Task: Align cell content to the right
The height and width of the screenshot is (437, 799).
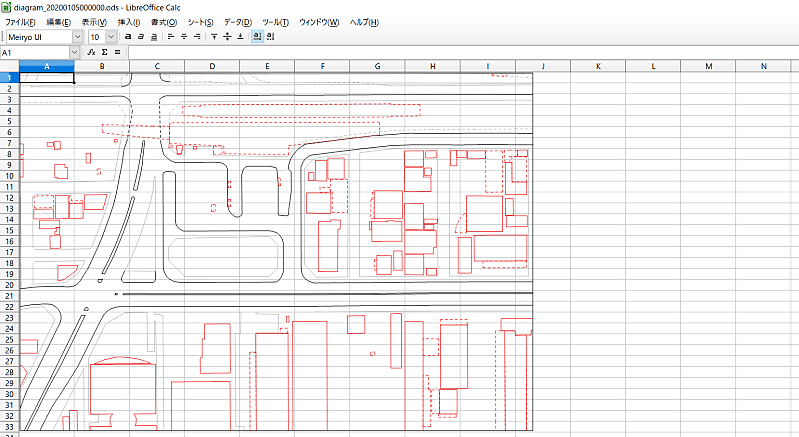Action: pos(197,37)
